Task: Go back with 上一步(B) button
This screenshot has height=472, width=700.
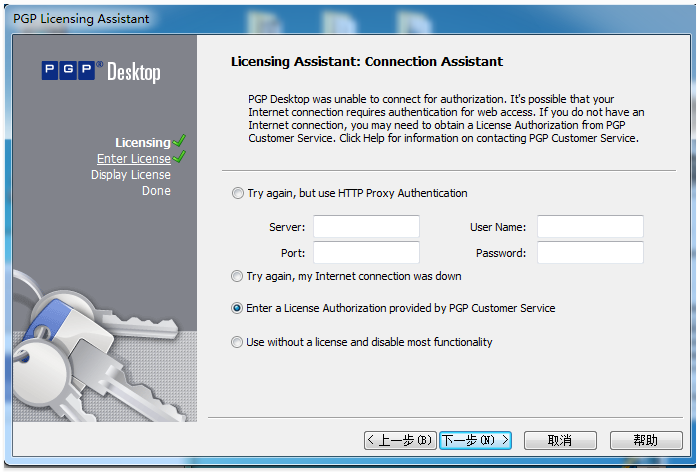Action: pos(400,440)
